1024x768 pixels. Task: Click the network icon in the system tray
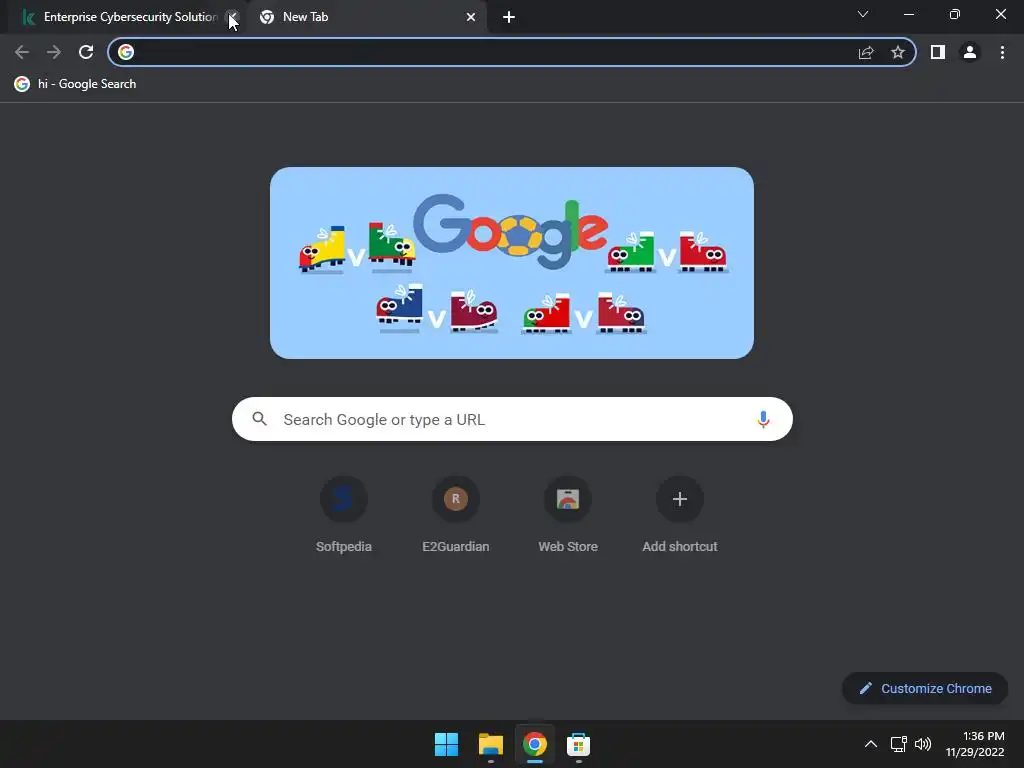(x=899, y=744)
